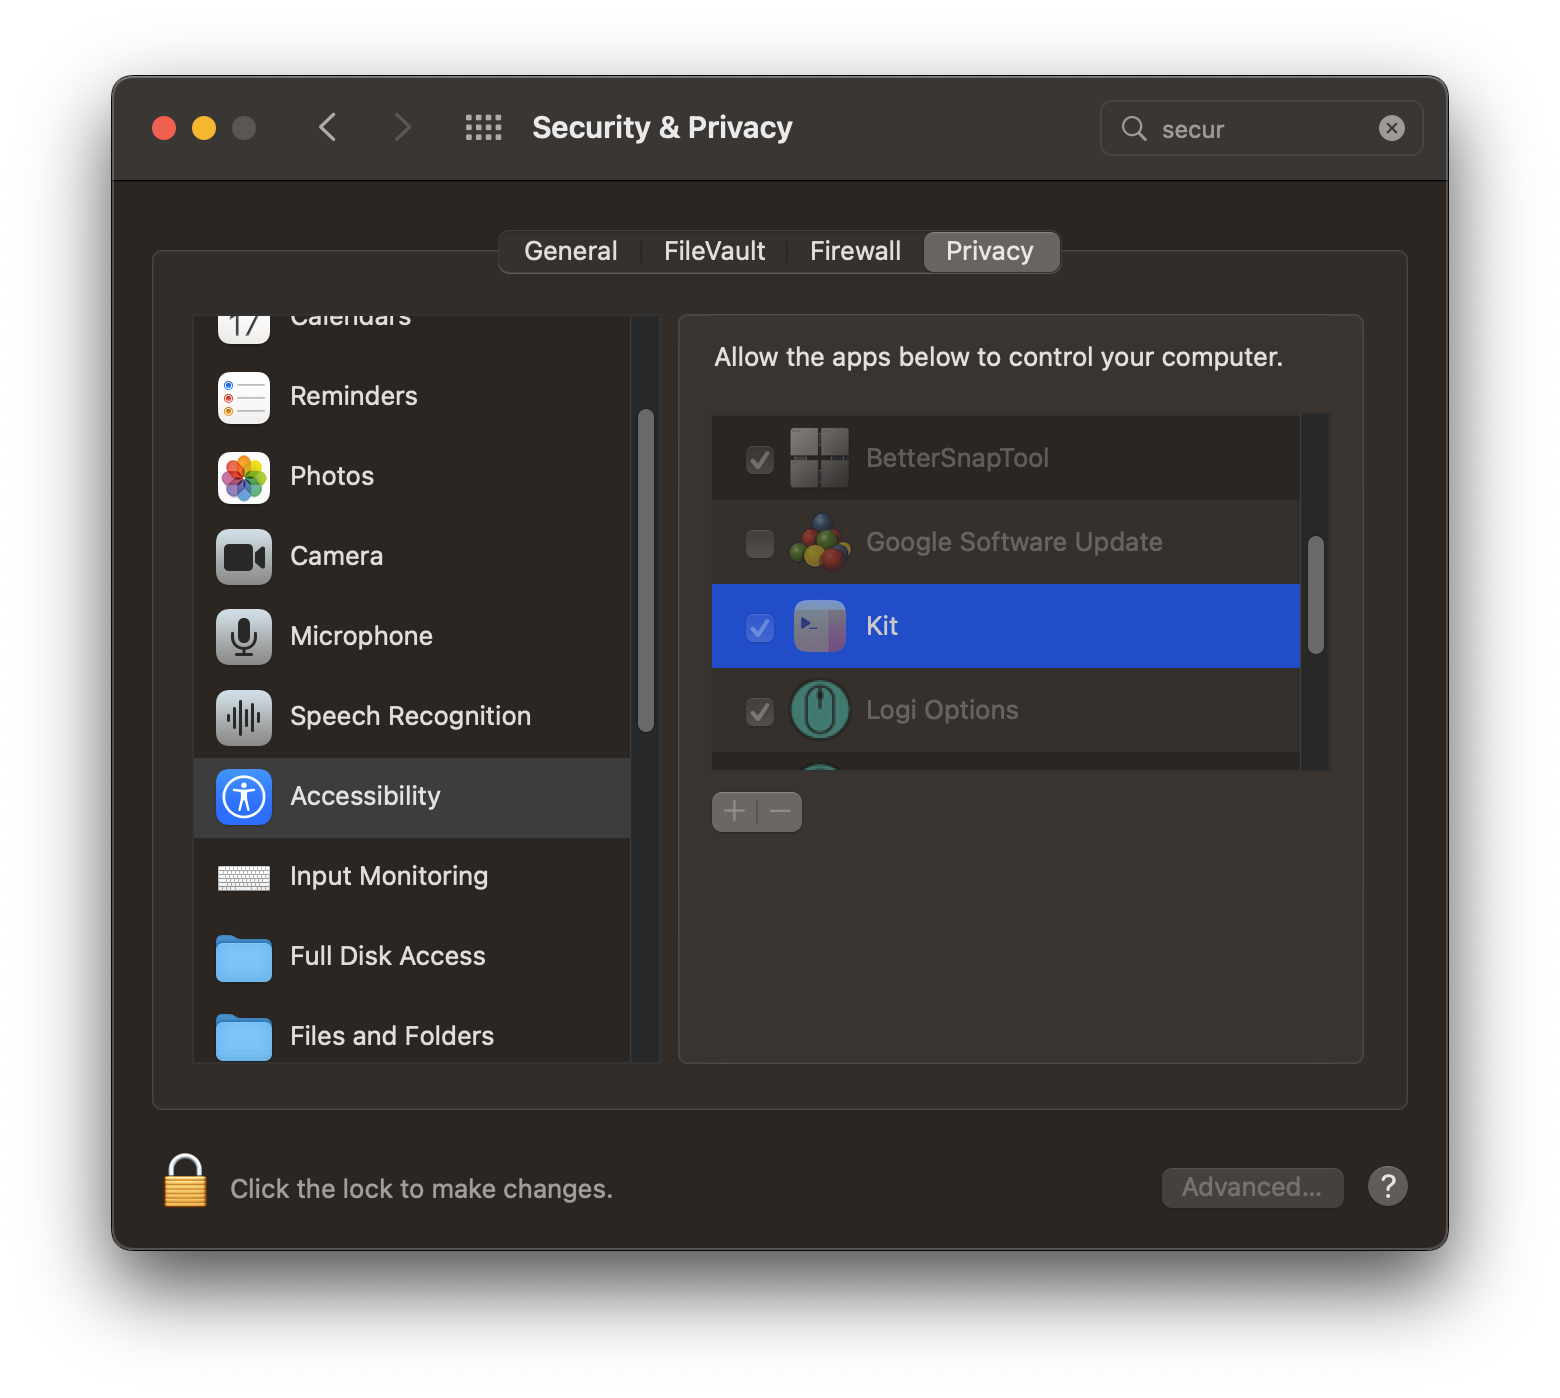Select the "Logi Options" app name
1560x1398 pixels.
942,710
